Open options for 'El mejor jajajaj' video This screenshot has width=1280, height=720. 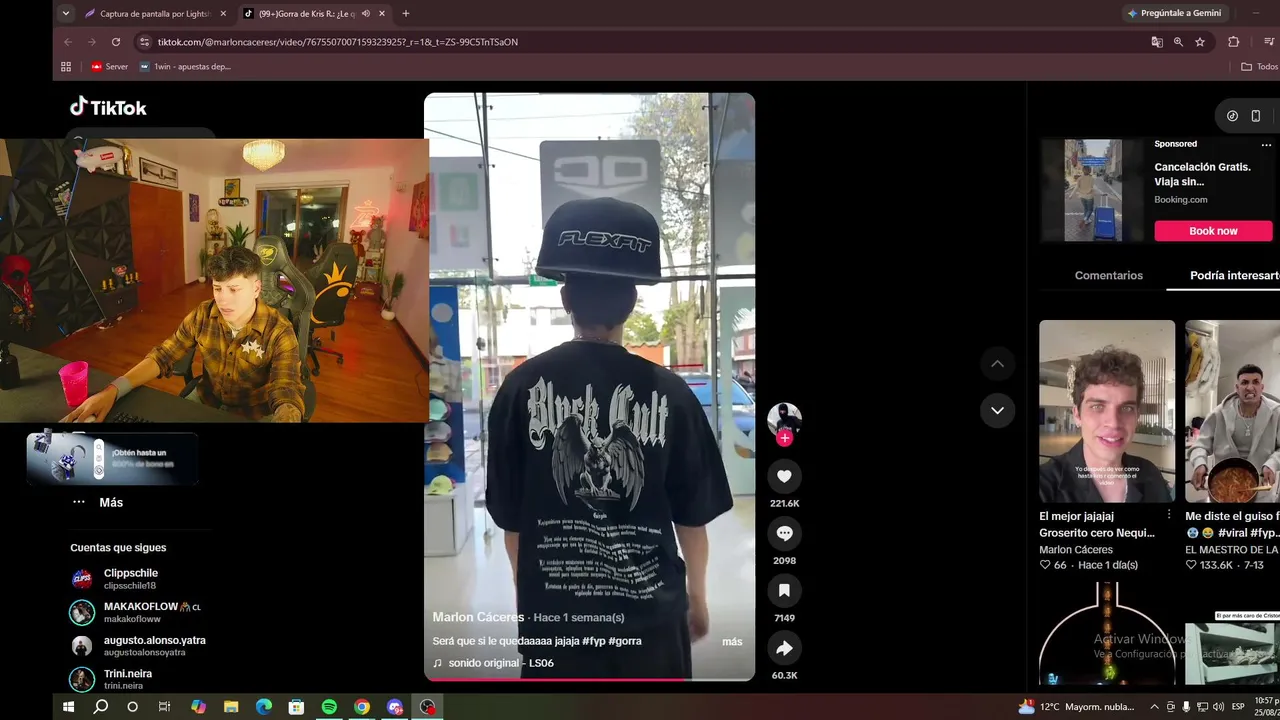[x=1169, y=515]
